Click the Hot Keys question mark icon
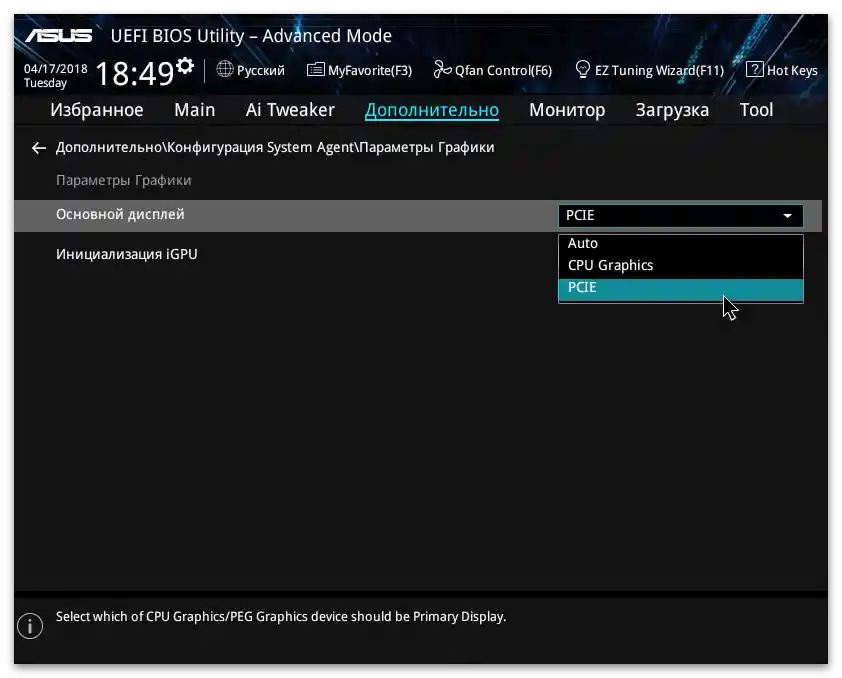Screen dimensions: 842x678 (x=754, y=69)
